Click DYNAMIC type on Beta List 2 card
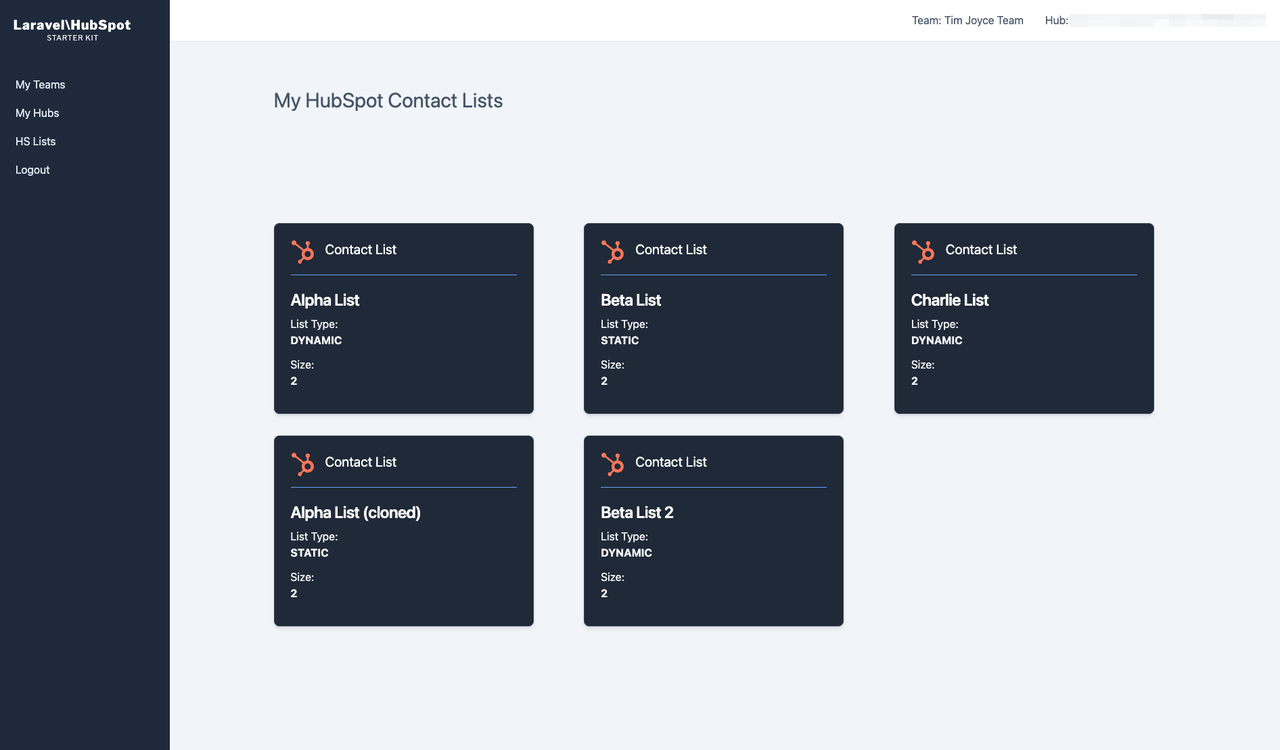The height and width of the screenshot is (750, 1280). coord(626,553)
